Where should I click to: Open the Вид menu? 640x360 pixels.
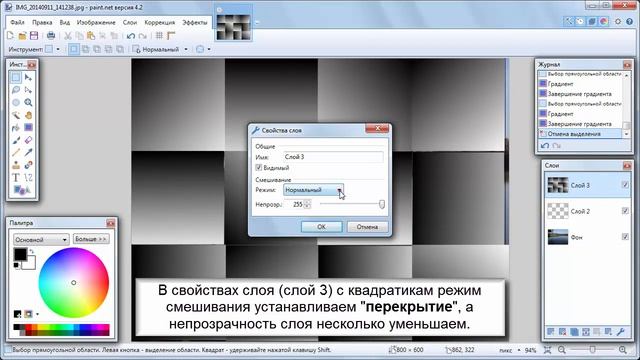pos(64,22)
